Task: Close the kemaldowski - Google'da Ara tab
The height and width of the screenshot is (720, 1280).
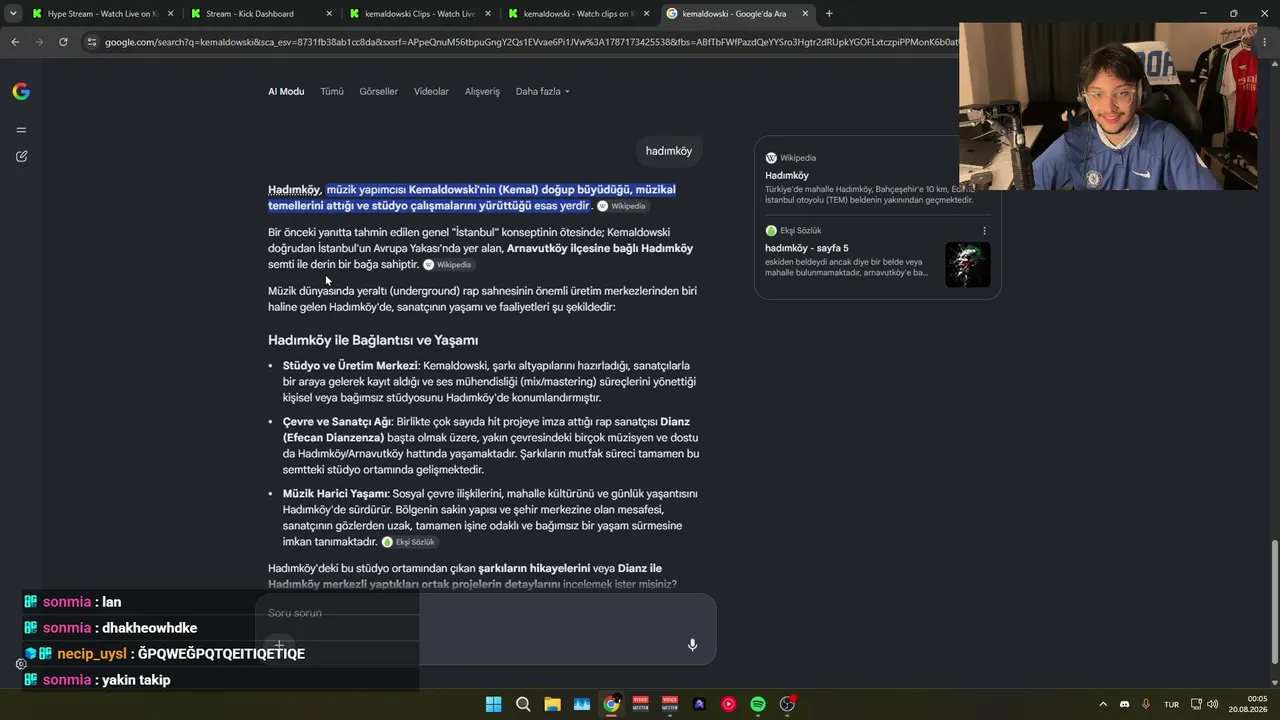Action: click(x=805, y=14)
